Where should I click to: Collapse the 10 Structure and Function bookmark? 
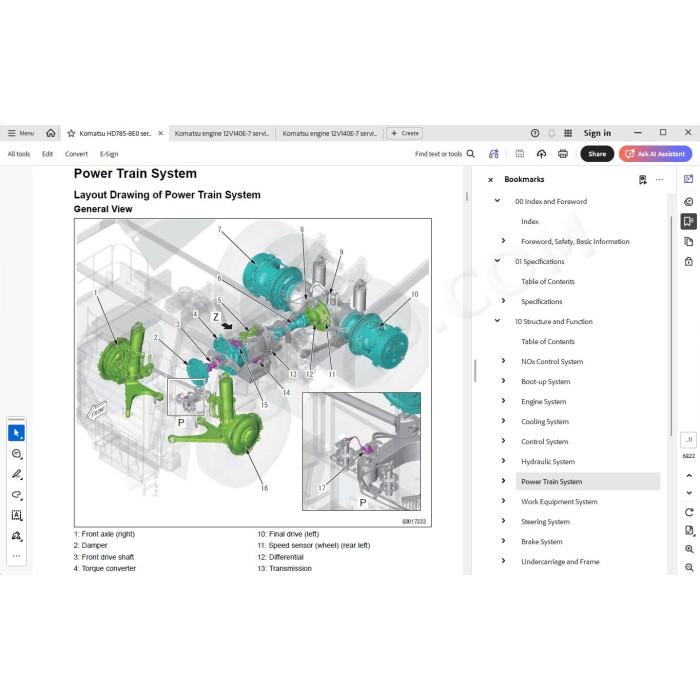tap(497, 321)
